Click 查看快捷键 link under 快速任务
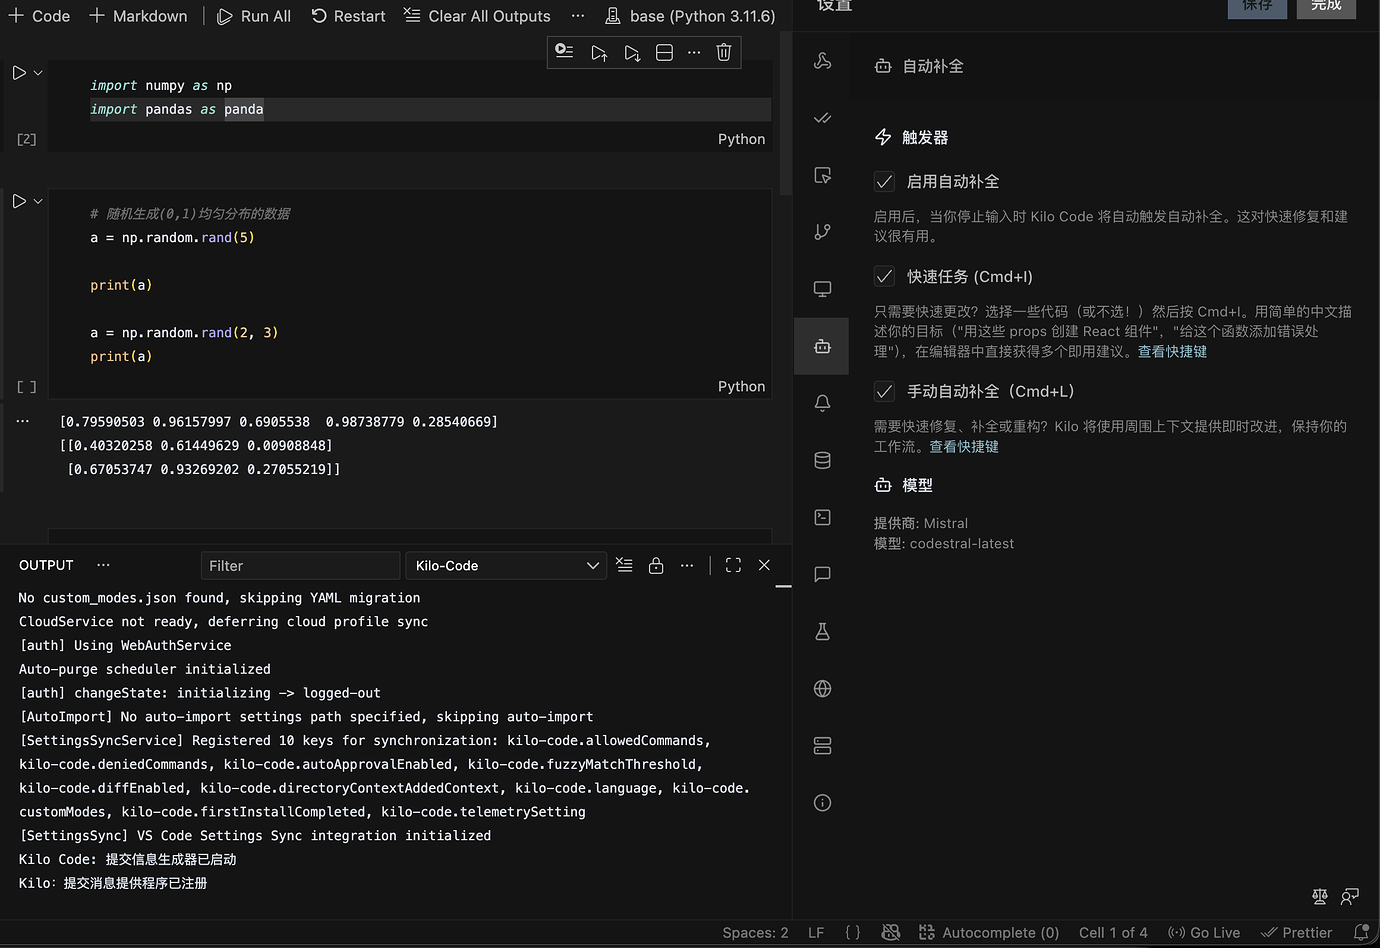Viewport: 1380px width, 948px height. [x=1172, y=351]
